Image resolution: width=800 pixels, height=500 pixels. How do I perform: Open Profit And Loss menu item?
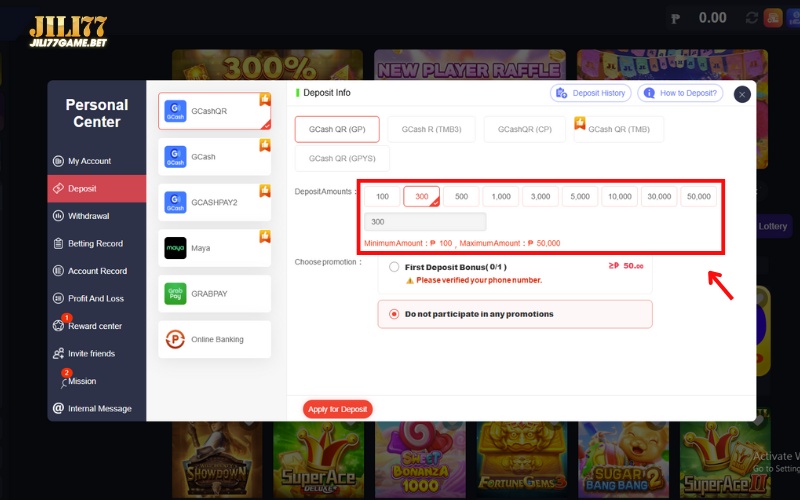97,298
